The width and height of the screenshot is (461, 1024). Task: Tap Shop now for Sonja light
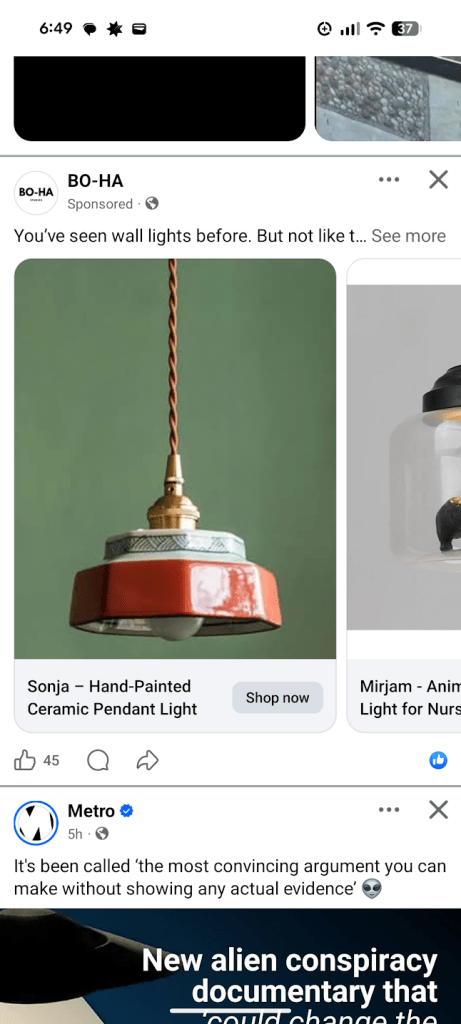coord(278,697)
